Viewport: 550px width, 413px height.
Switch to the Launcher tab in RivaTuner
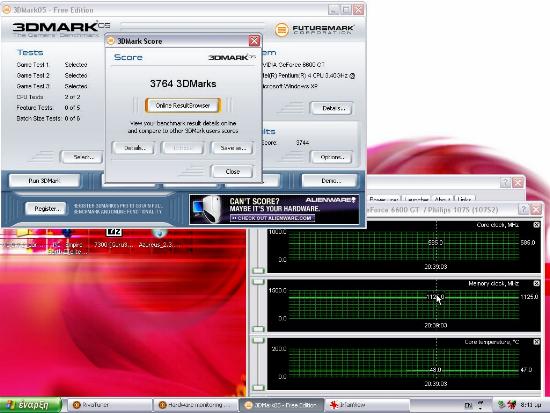pyautogui.click(x=416, y=199)
